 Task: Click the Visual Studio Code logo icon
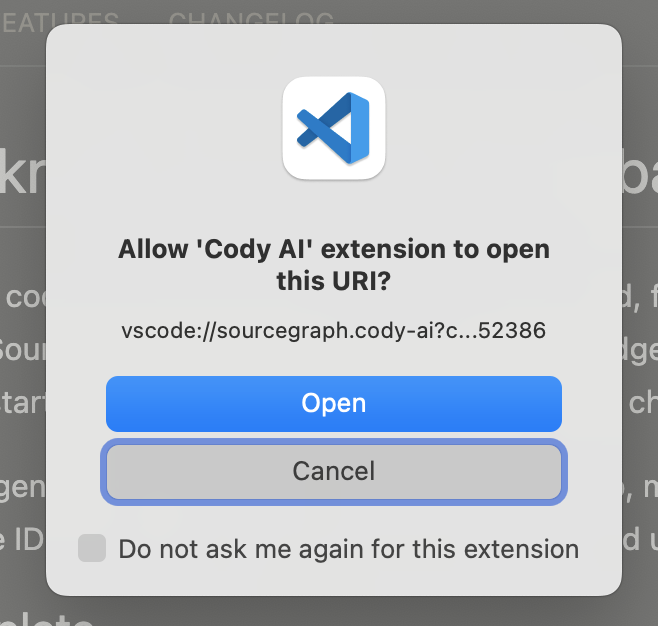[334, 128]
